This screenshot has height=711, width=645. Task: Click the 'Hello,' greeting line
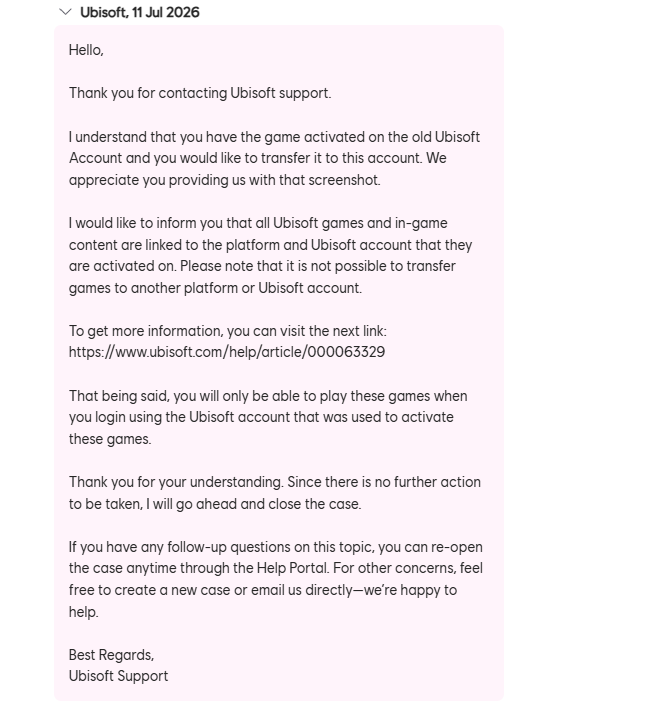[86, 50]
